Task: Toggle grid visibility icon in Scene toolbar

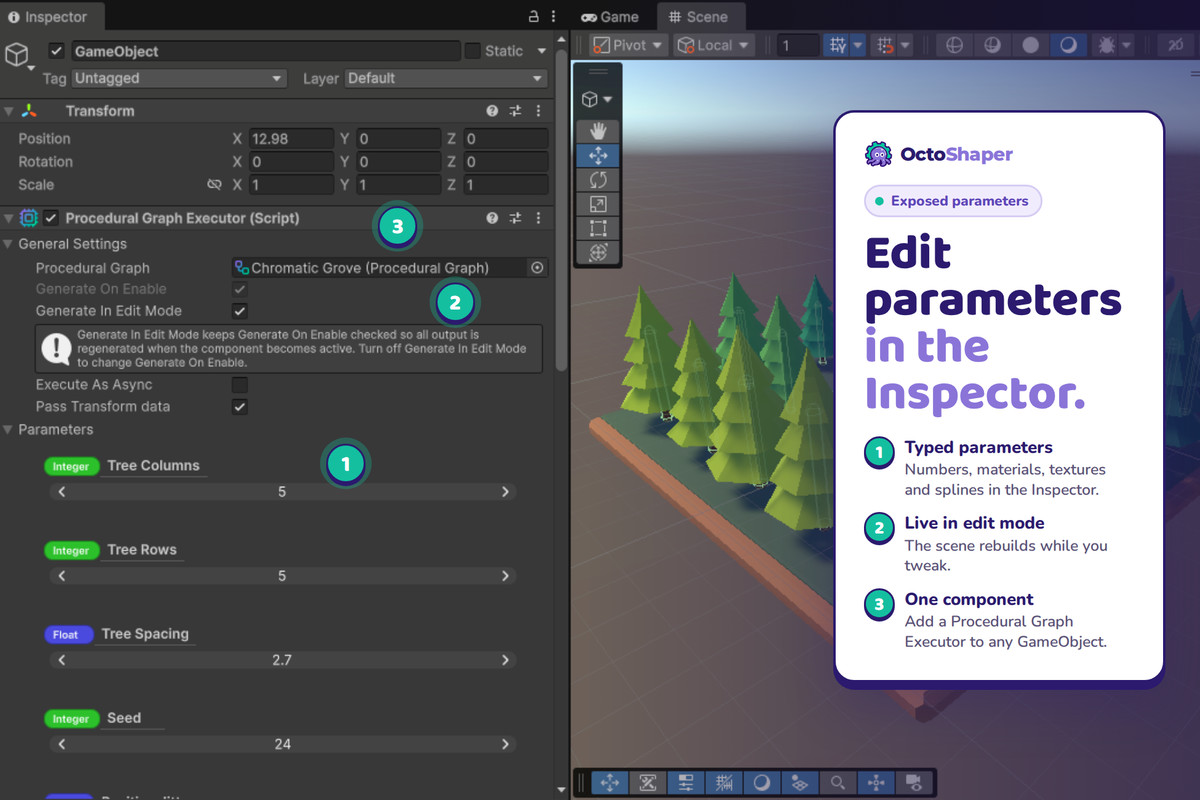Action: coord(836,45)
